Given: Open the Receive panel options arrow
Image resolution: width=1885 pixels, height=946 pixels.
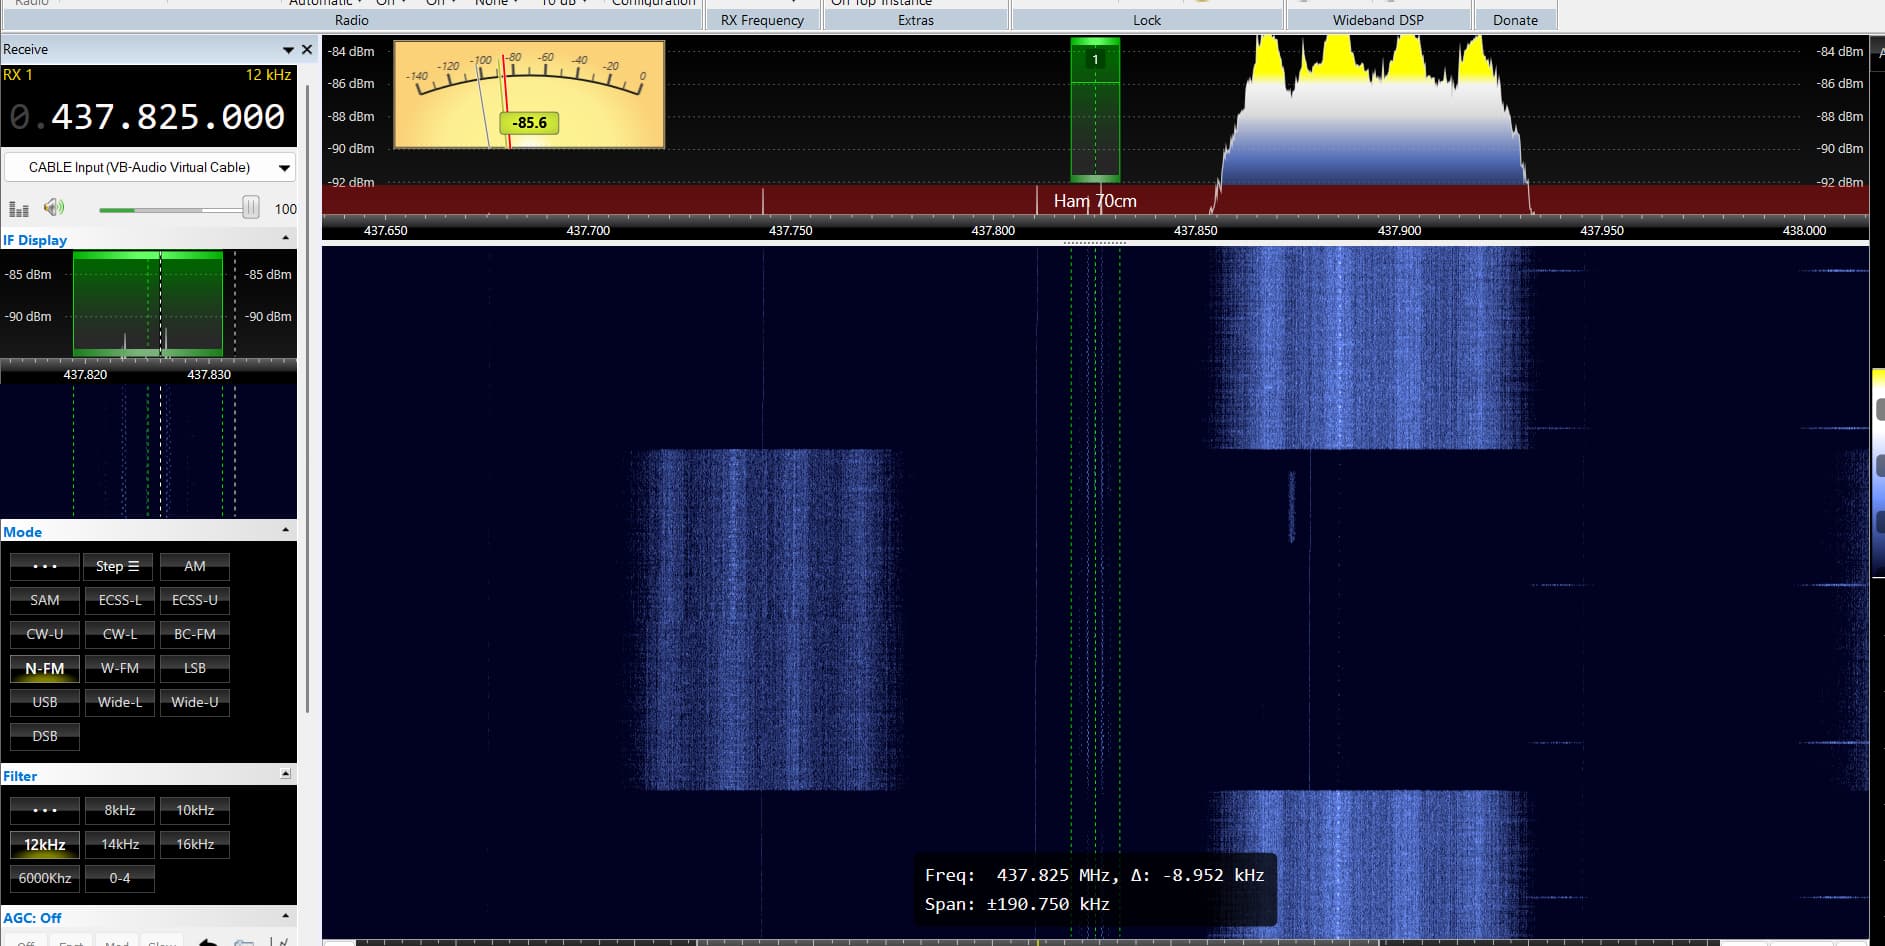Looking at the screenshot, I should coord(288,49).
